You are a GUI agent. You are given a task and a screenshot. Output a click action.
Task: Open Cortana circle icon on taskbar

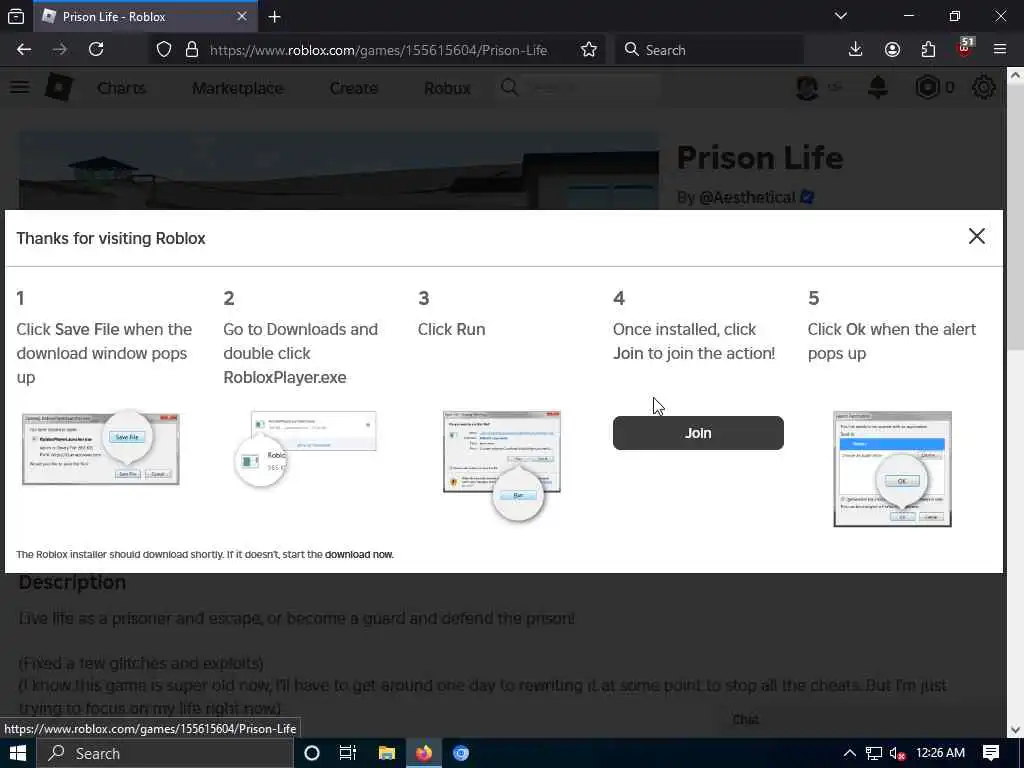tap(312, 753)
